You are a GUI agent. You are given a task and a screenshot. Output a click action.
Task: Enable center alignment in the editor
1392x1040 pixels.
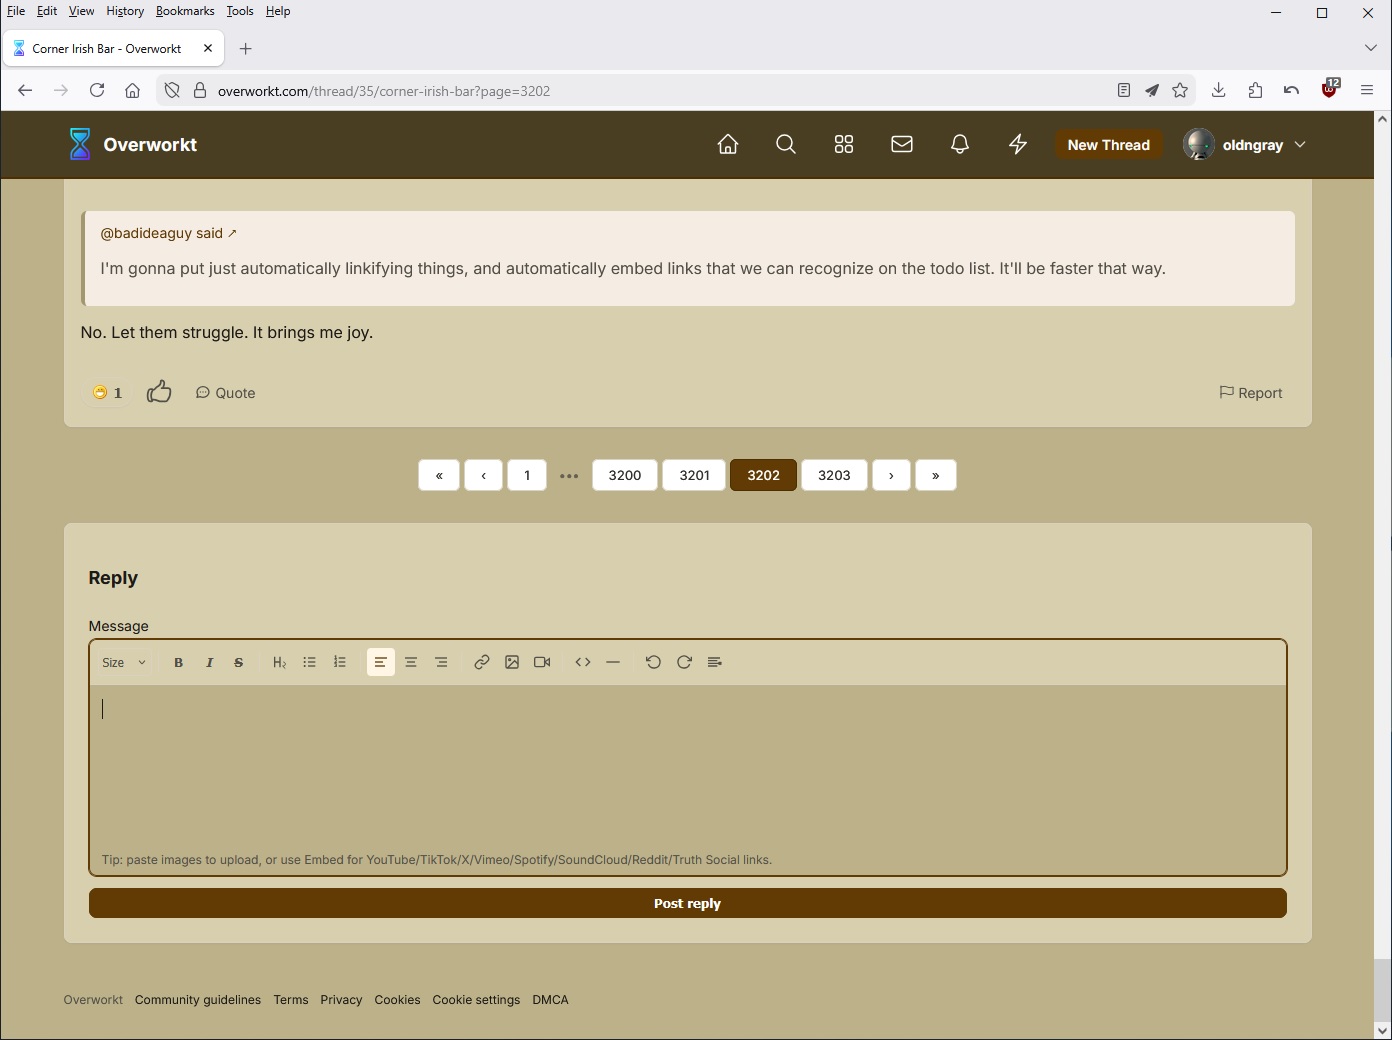point(411,662)
